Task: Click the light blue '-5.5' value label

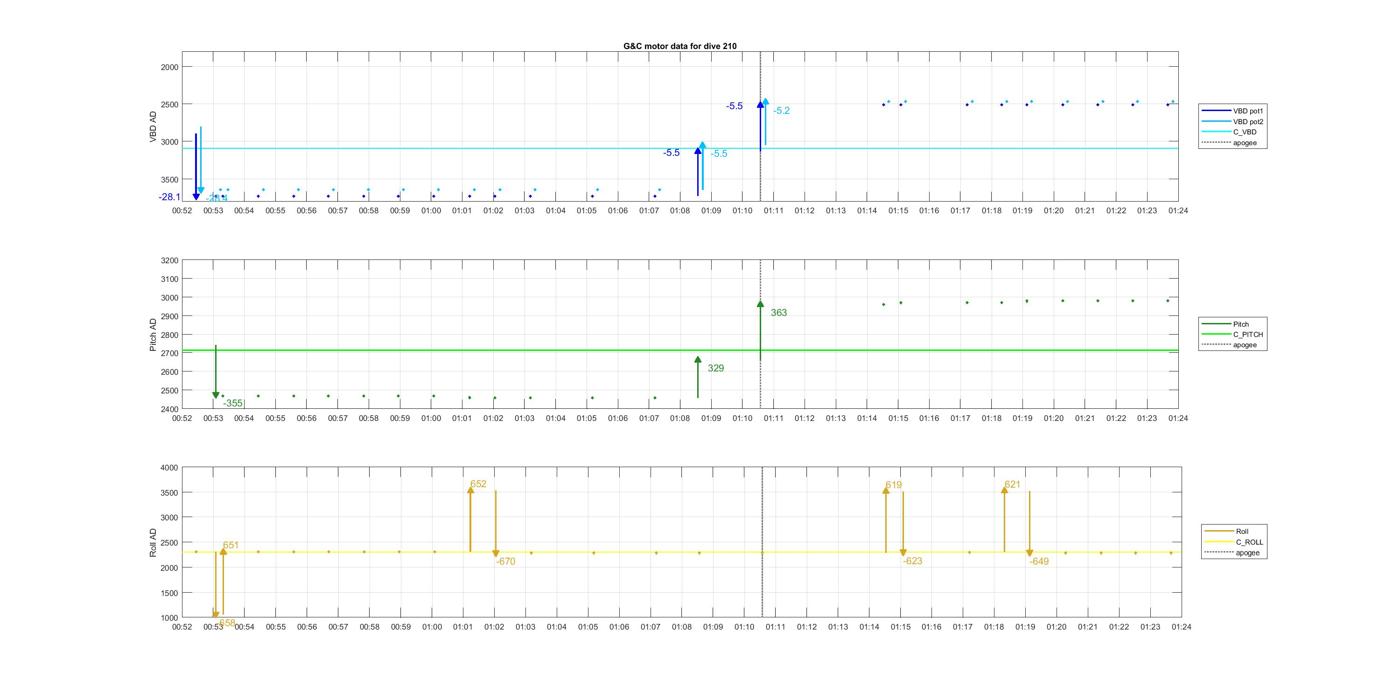Action: point(719,154)
